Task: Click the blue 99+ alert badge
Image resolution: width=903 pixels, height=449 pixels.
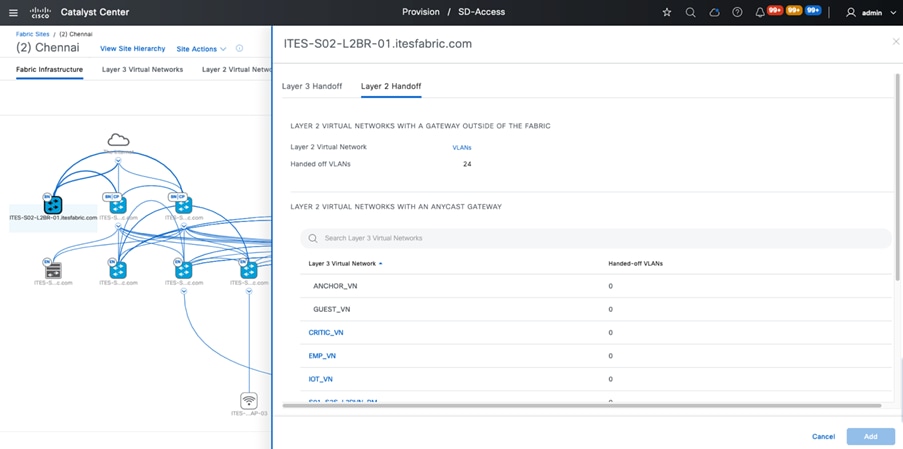Action: tap(813, 10)
